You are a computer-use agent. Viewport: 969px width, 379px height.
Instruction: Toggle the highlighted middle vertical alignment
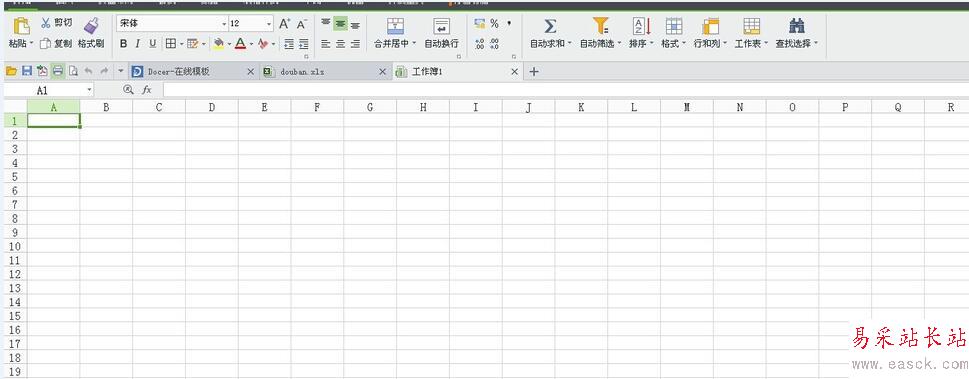coord(341,23)
